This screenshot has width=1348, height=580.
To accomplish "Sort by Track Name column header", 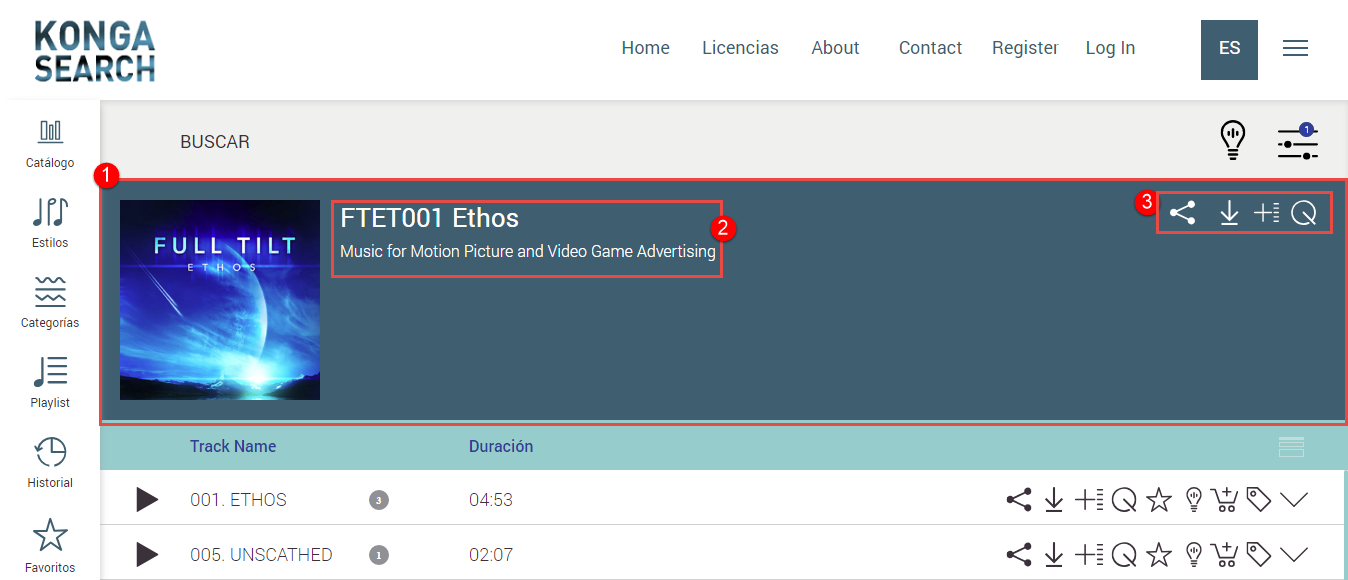I will click(233, 447).
